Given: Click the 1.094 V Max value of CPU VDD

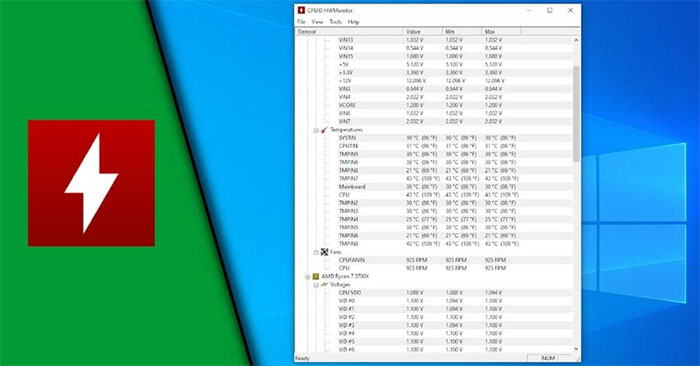Looking at the screenshot, I should click(493, 293).
